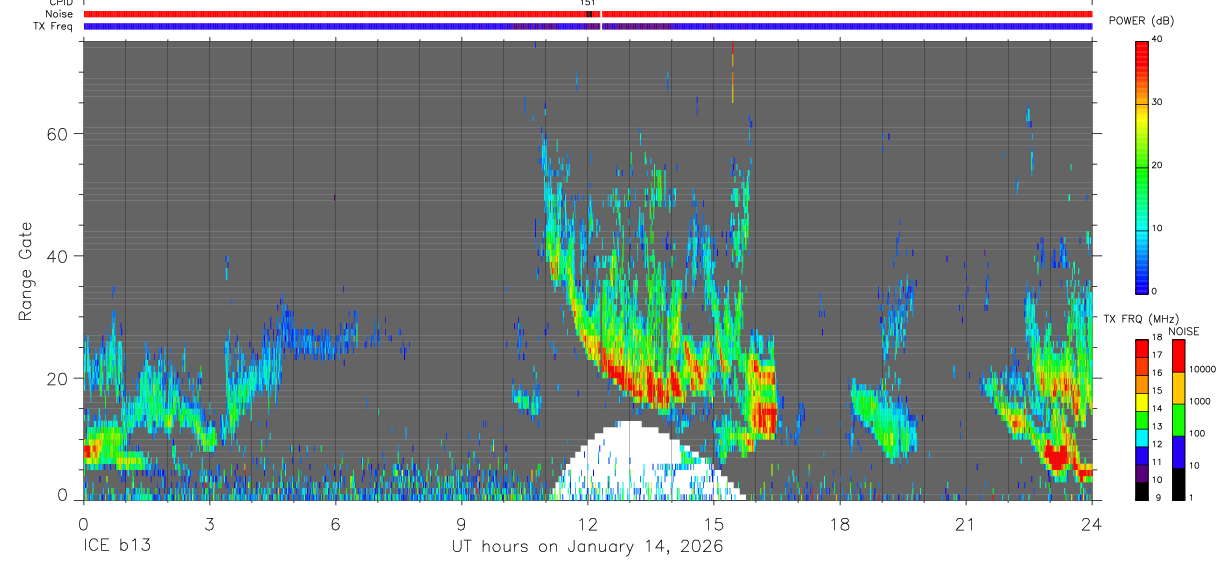Click the 9 tick on UT hours axis
The image size is (1228, 567).
click(461, 523)
